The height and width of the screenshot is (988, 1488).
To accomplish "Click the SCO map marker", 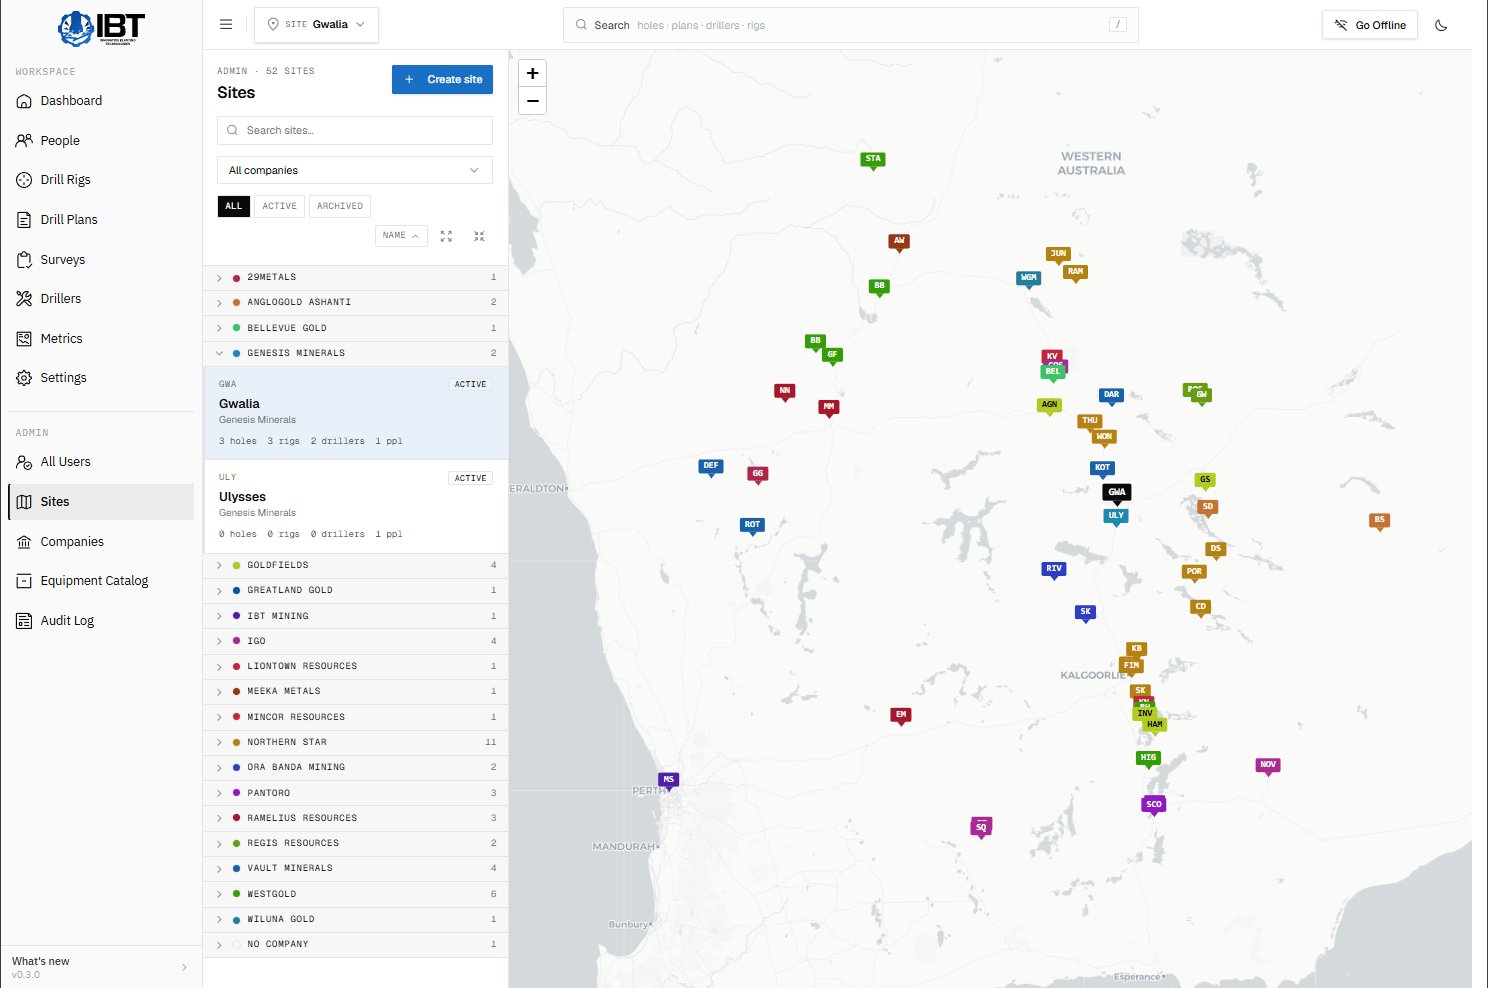I will [1154, 805].
